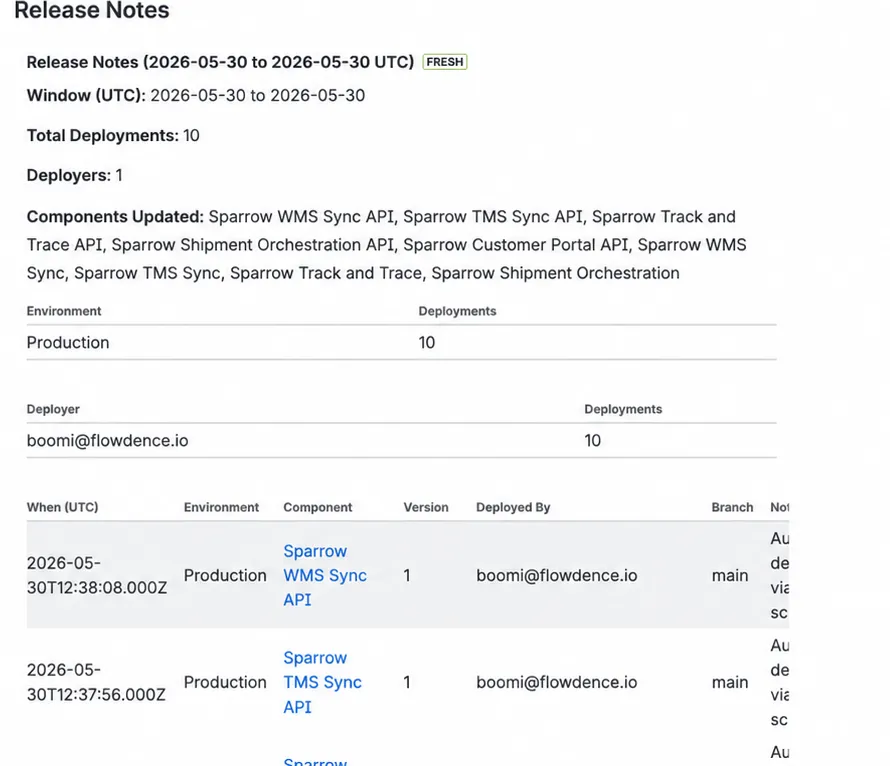The image size is (890, 766).
Task: Click the Environment header in summary table
Action: (x=64, y=311)
